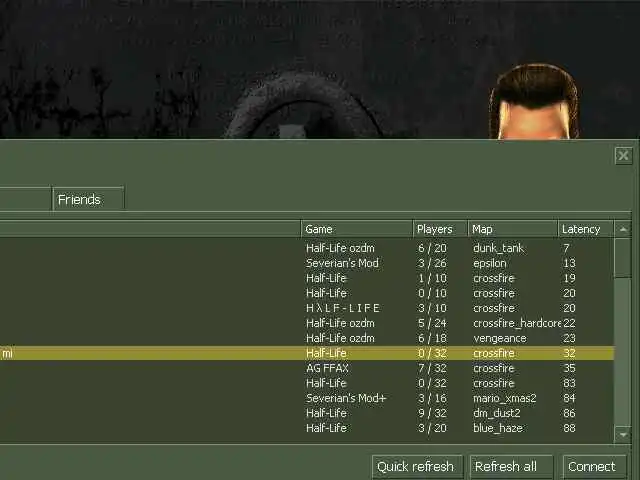Image resolution: width=640 pixels, height=480 pixels.
Task: Select the AG FFAX server row
Action: [307, 368]
